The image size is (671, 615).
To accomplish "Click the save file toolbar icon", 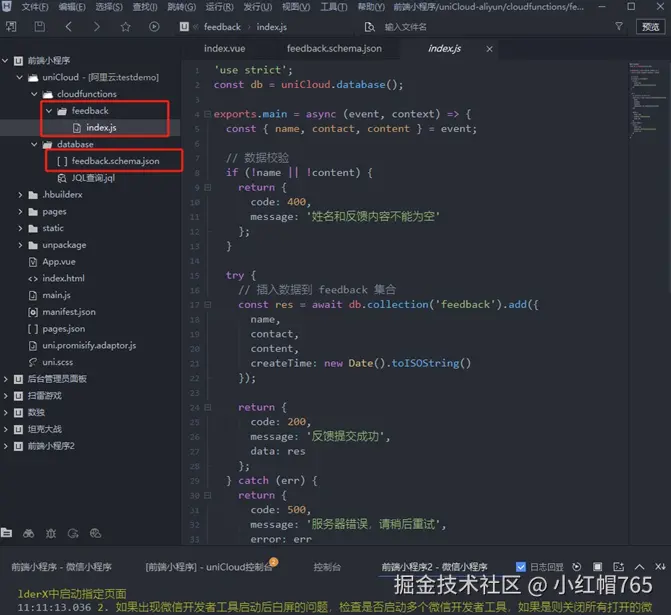I will point(39,27).
